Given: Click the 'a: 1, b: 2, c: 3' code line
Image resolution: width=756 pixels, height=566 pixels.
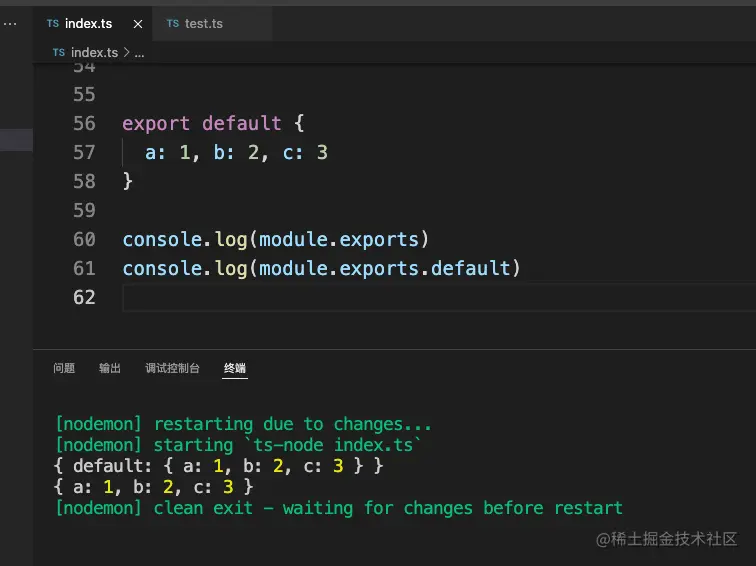Looking at the screenshot, I should tap(236, 152).
